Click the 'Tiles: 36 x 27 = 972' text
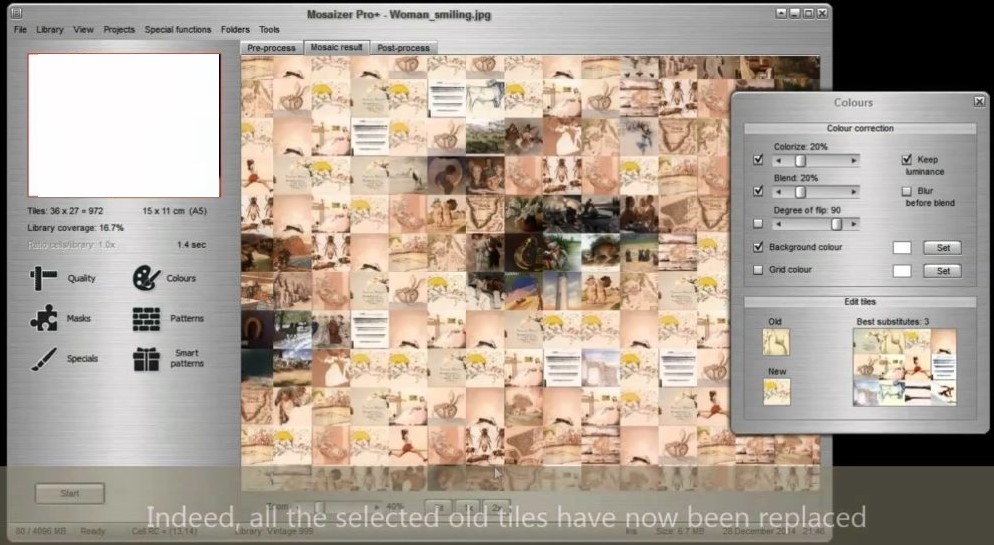This screenshot has width=994, height=545. (x=65, y=211)
